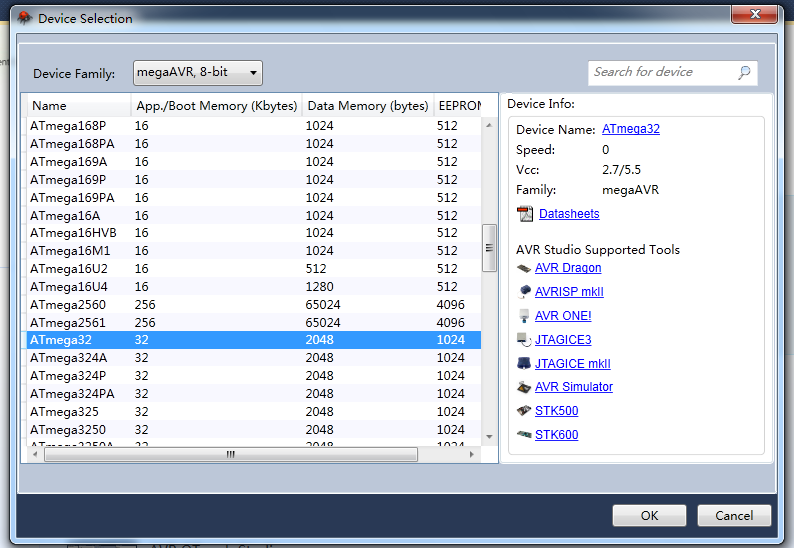Screen dimensions: 794x548
Task: Click the horizontal scrollbar left arrow
Action: pos(35,454)
